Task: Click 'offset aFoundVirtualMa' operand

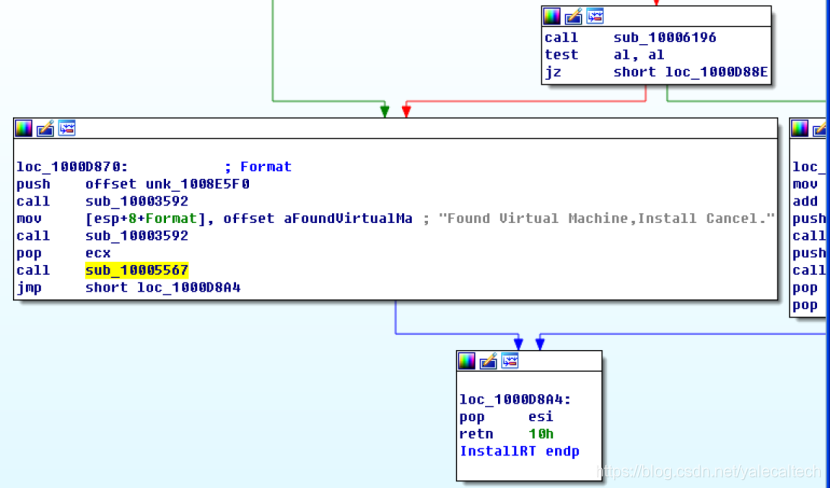Action: (318, 219)
